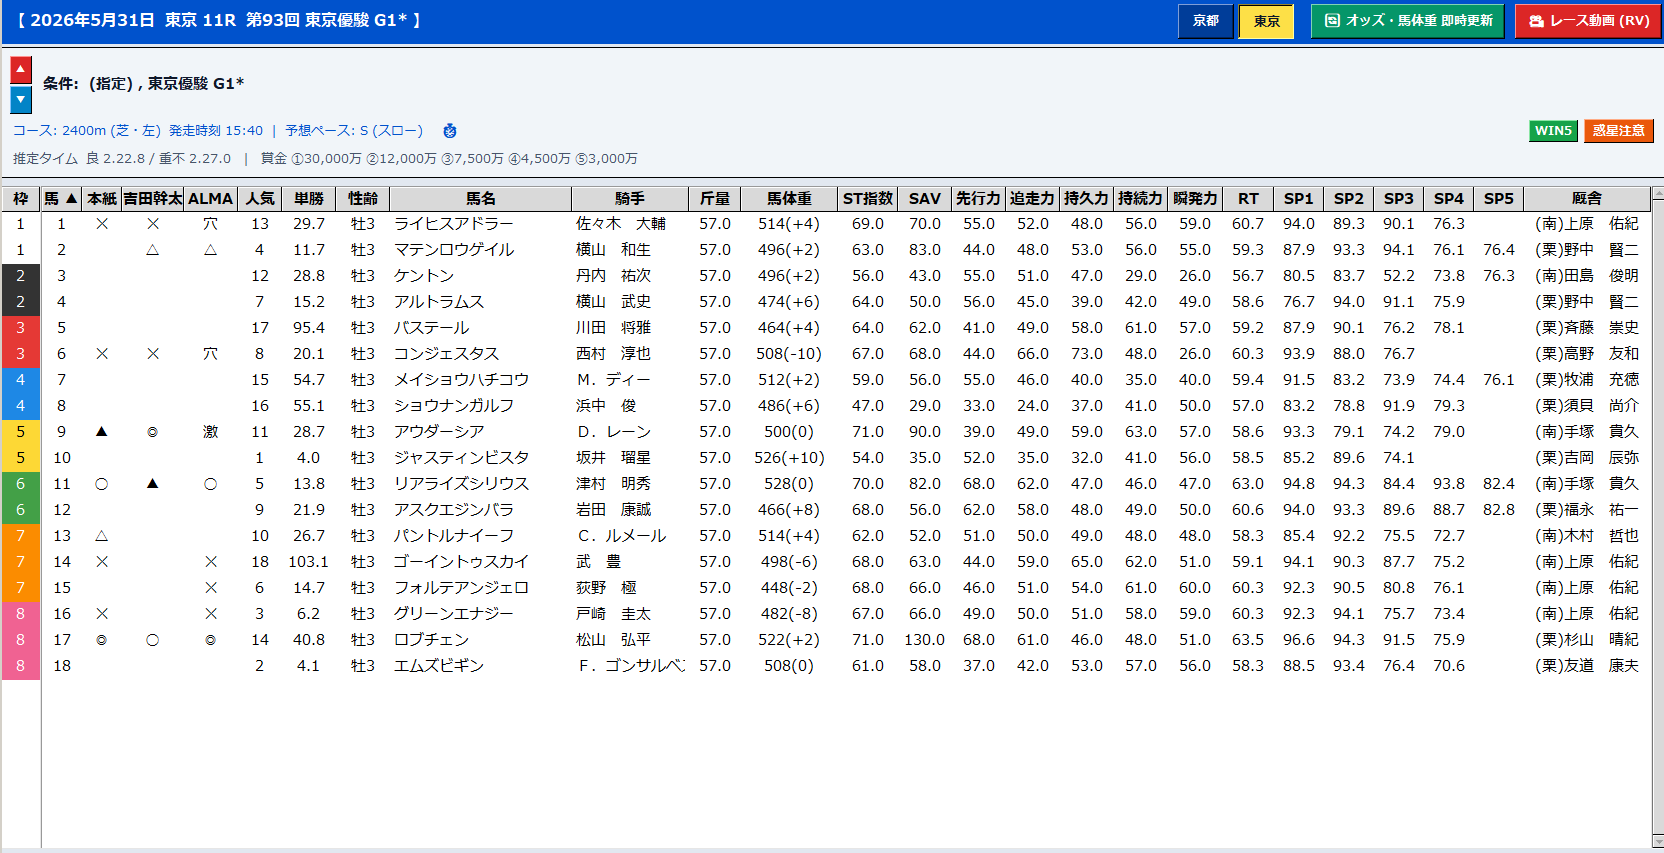The height and width of the screenshot is (853, 1664).
Task: Click the green WIN5 badge
Action: coord(1553,131)
